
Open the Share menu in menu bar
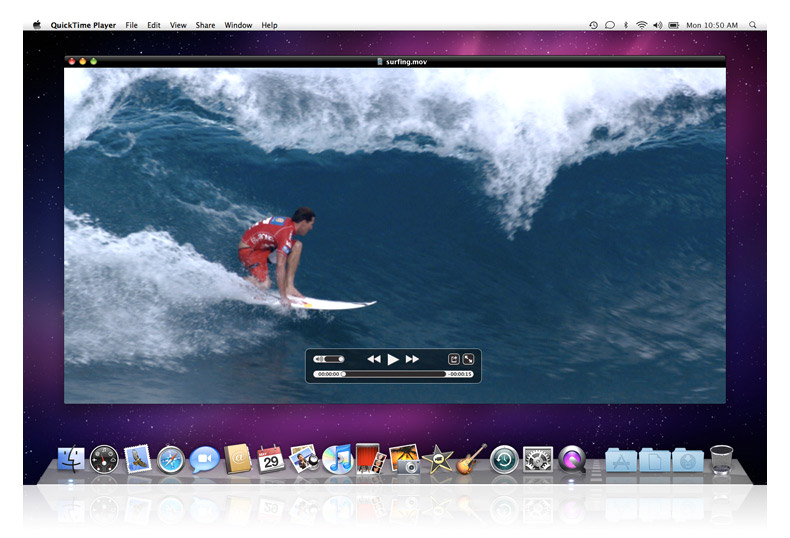coord(205,25)
